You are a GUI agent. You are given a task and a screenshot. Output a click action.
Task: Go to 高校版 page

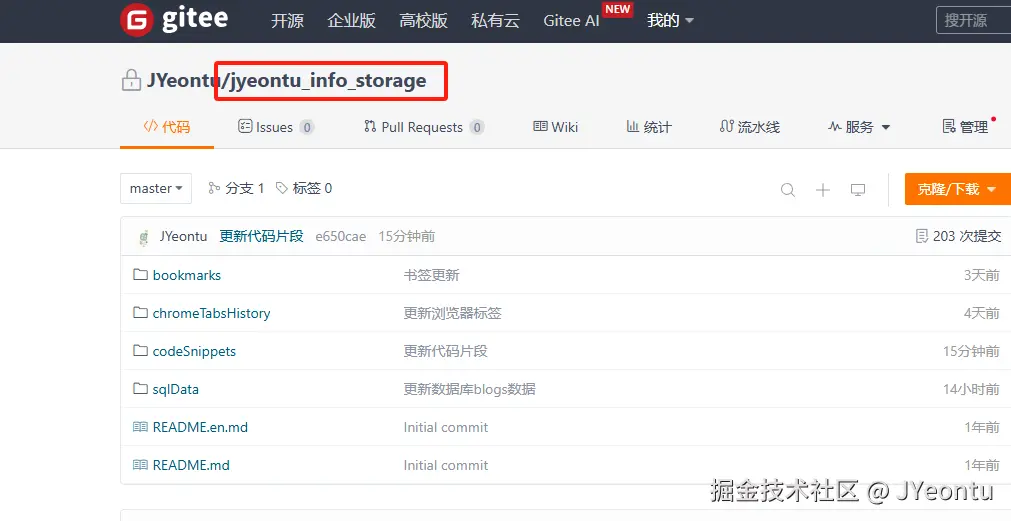click(x=423, y=21)
